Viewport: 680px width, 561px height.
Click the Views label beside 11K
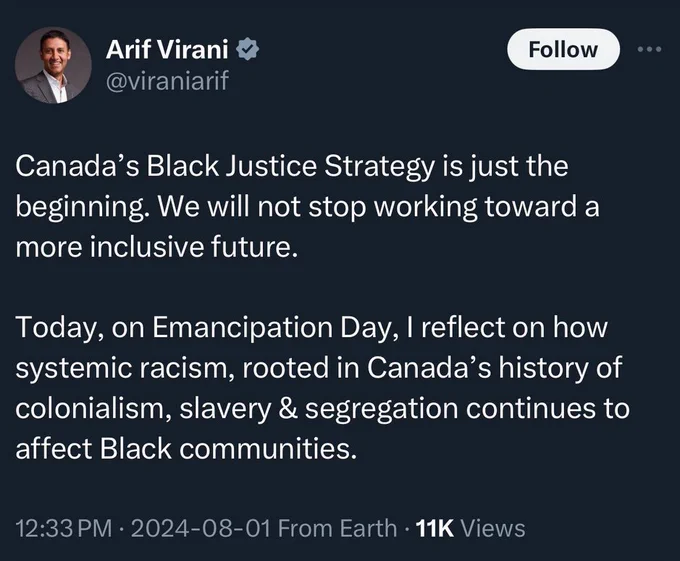[493, 528]
